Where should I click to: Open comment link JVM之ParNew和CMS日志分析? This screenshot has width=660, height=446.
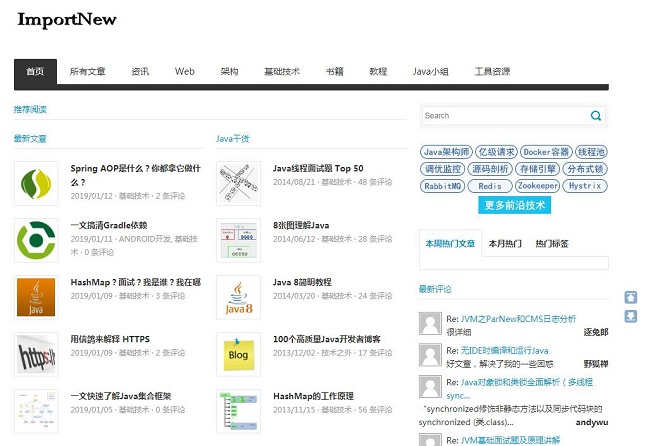(x=519, y=319)
